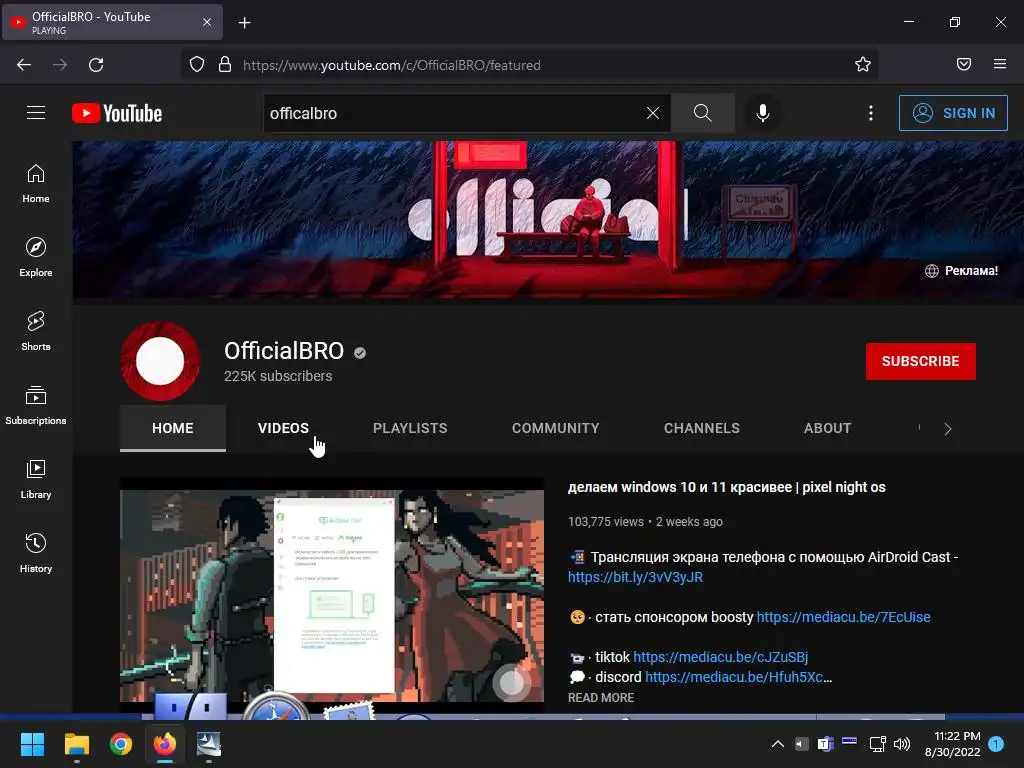Image resolution: width=1024 pixels, height=768 pixels.
Task: Go to Home in the sidebar
Action: 36,184
